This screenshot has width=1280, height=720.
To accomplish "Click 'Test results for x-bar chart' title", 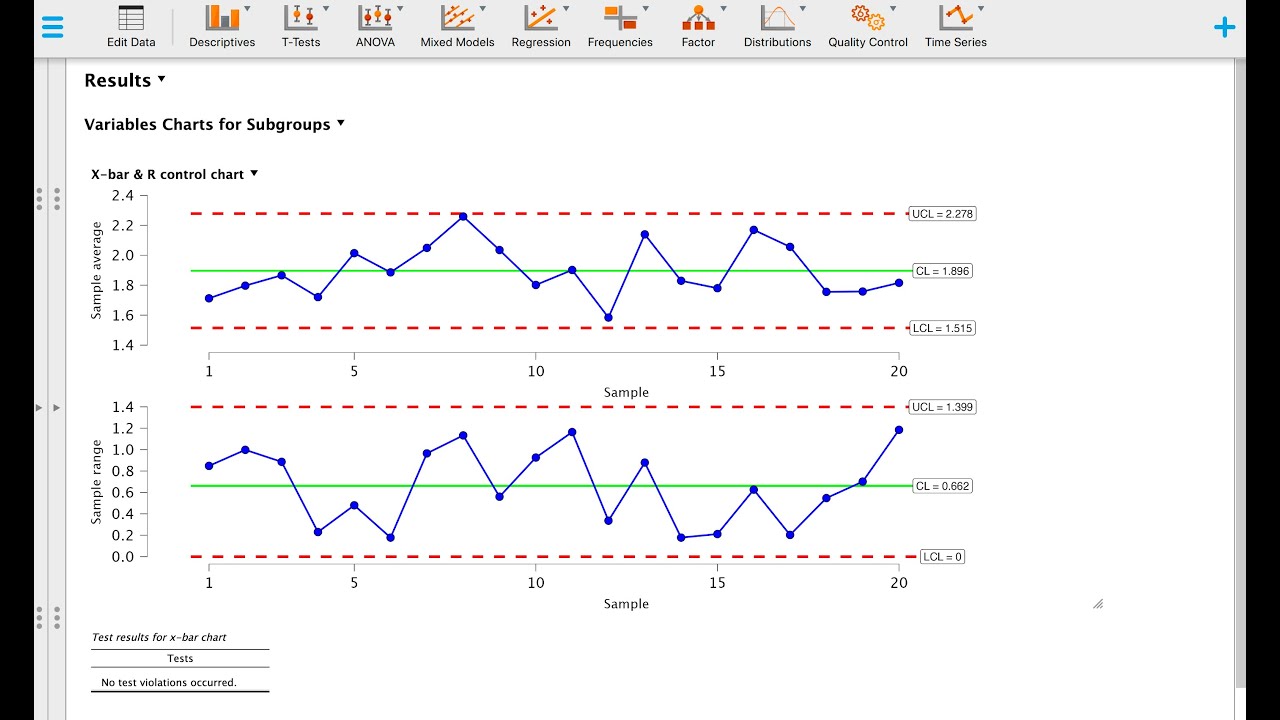I will point(159,637).
